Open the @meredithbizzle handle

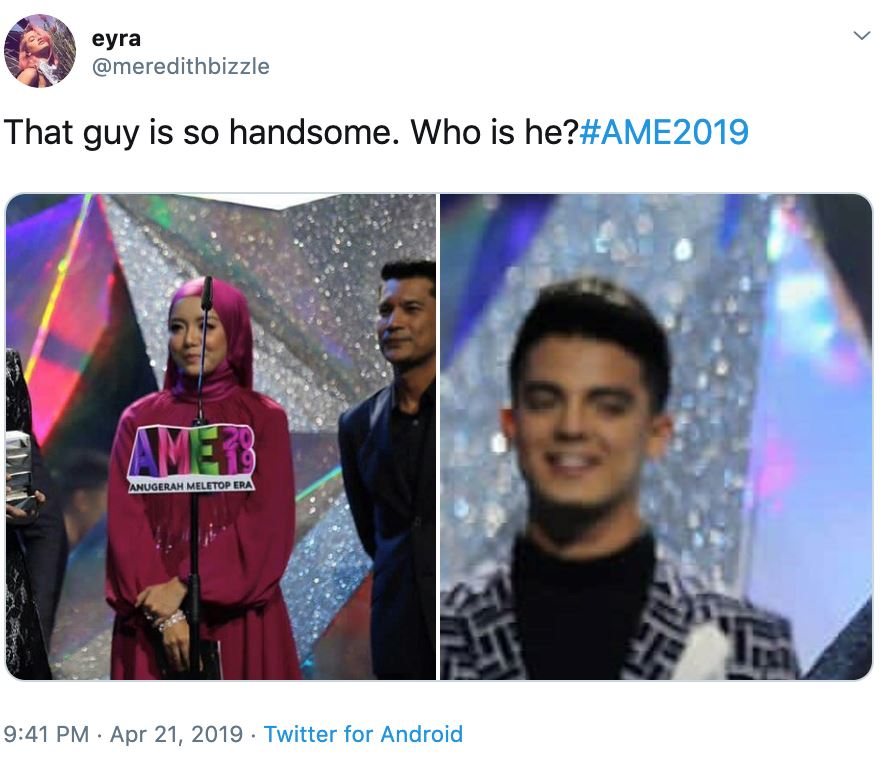[180, 66]
